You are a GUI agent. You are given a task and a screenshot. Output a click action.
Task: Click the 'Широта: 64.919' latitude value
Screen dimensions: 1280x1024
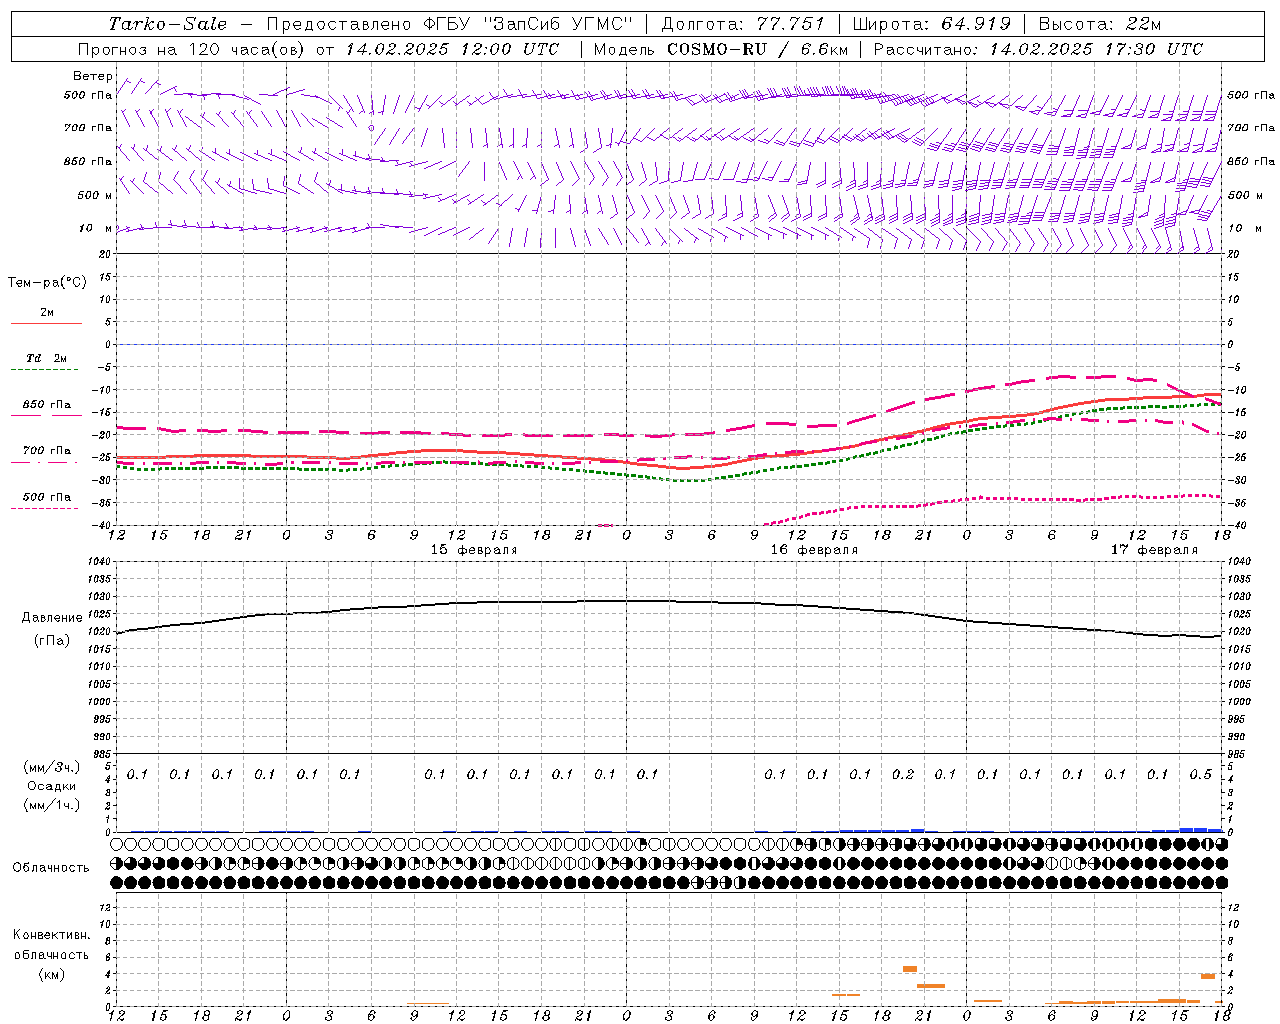pos(931,24)
